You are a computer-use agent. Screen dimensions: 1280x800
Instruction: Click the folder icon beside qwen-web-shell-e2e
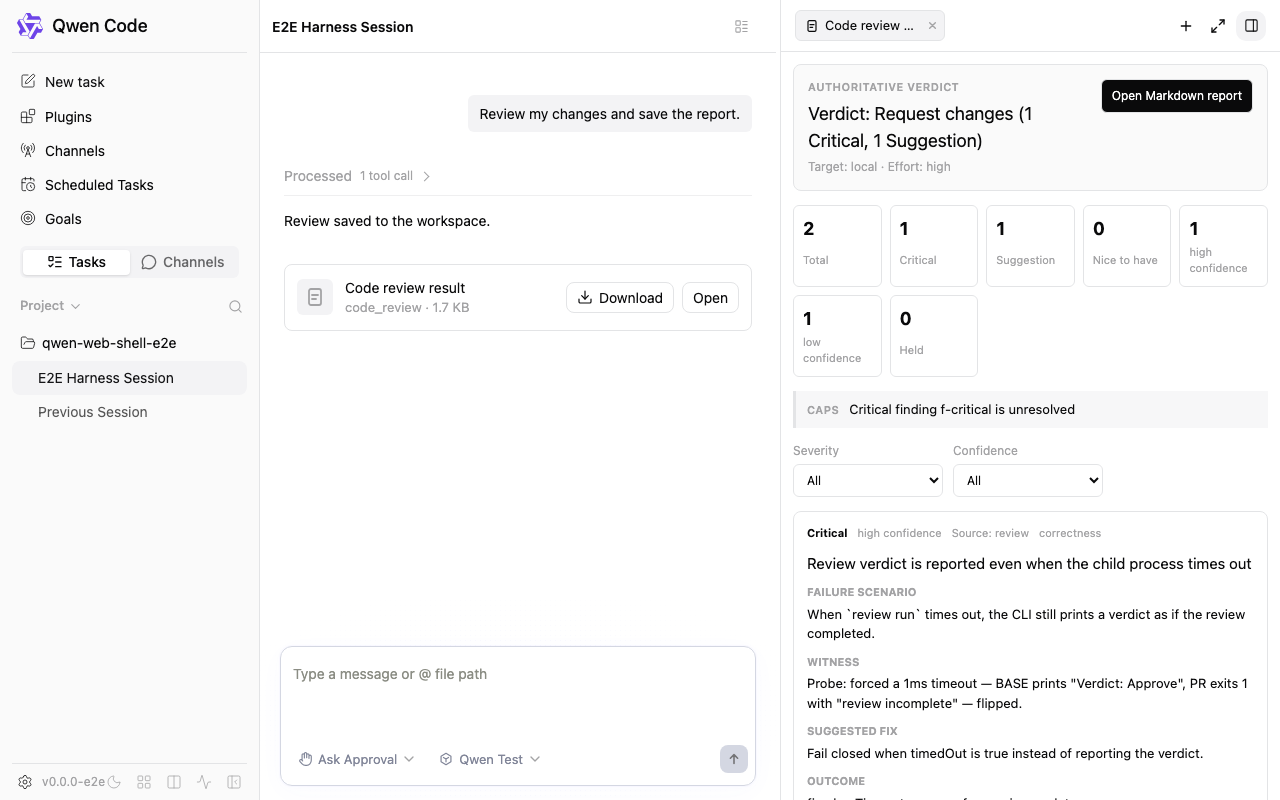(x=28, y=343)
